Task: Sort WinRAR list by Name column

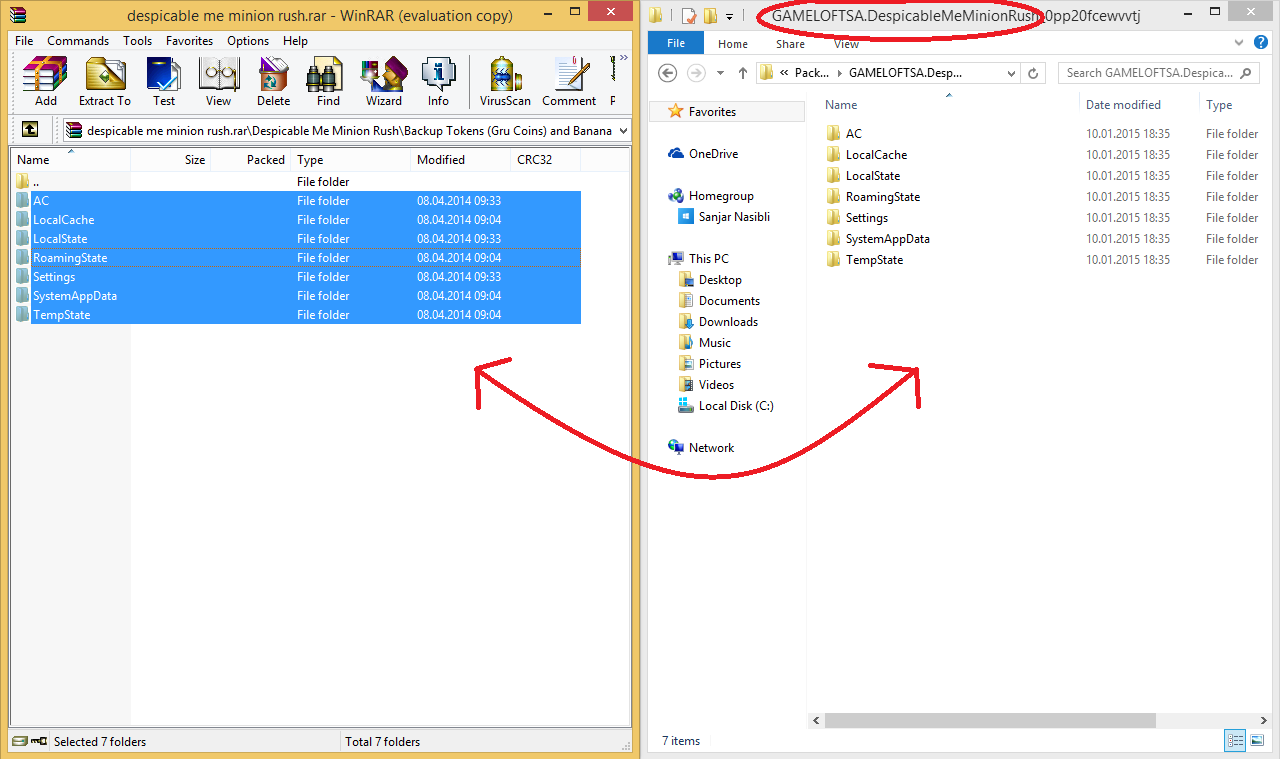Action: [x=70, y=160]
